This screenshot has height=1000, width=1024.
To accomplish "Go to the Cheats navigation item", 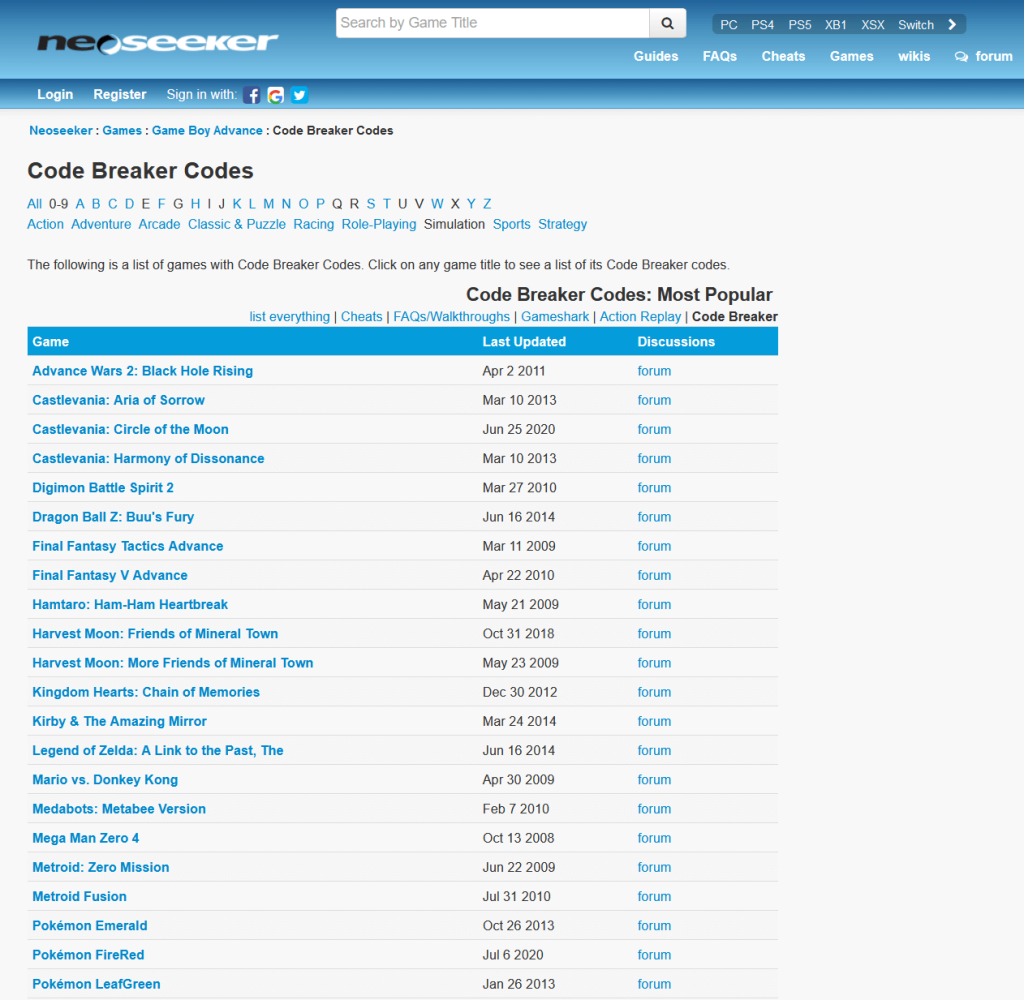I will [x=783, y=56].
